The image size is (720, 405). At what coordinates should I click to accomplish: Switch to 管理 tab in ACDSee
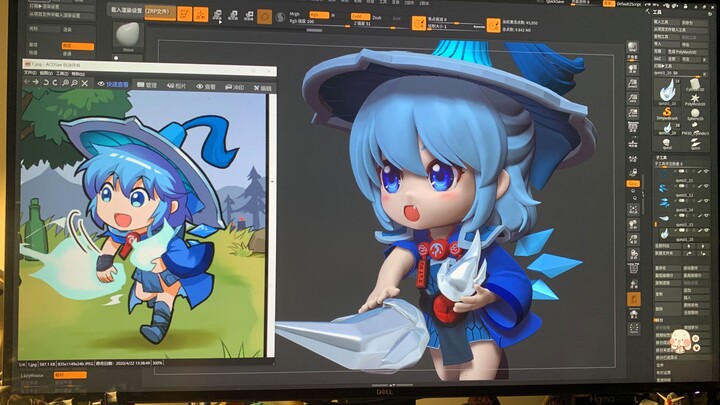pos(147,85)
